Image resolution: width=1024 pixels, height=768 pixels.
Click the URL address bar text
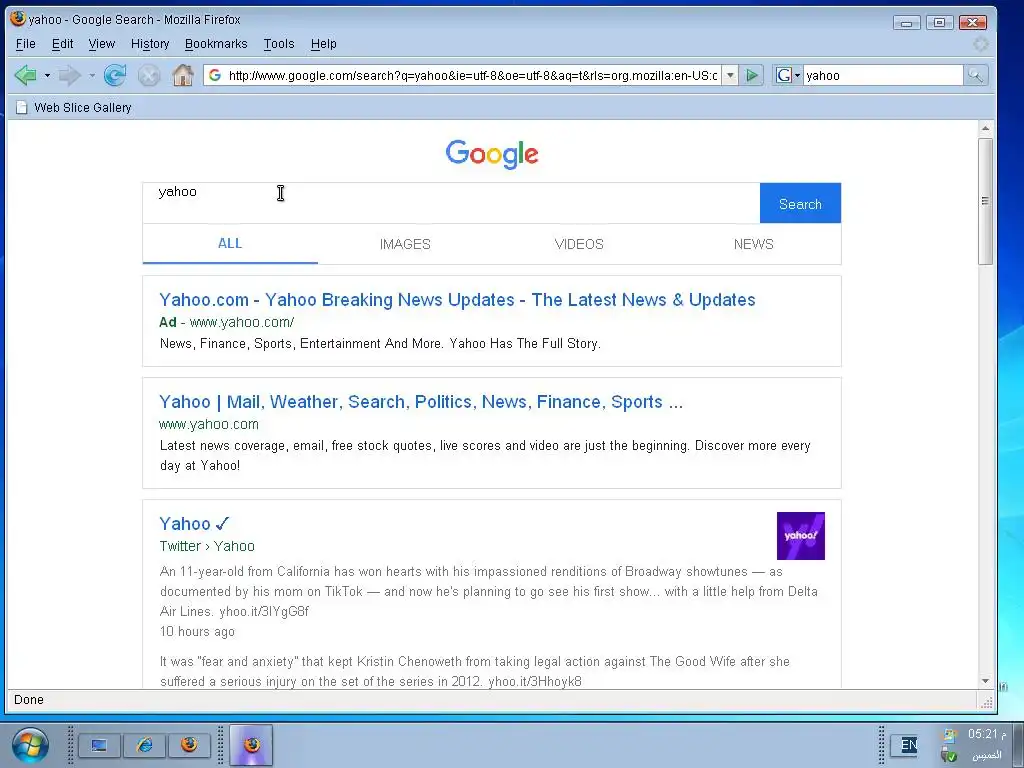click(x=472, y=75)
